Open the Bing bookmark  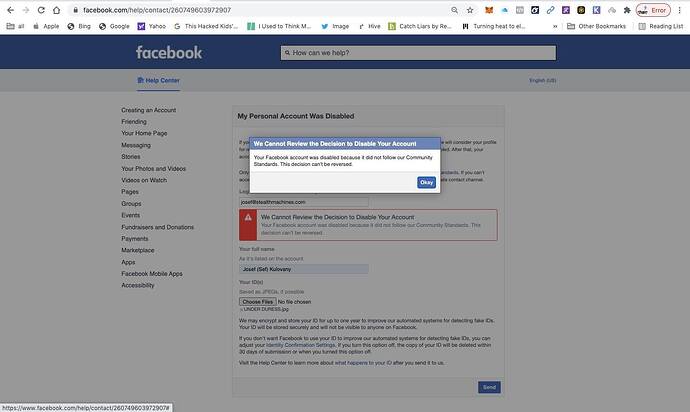pyautogui.click(x=79, y=26)
